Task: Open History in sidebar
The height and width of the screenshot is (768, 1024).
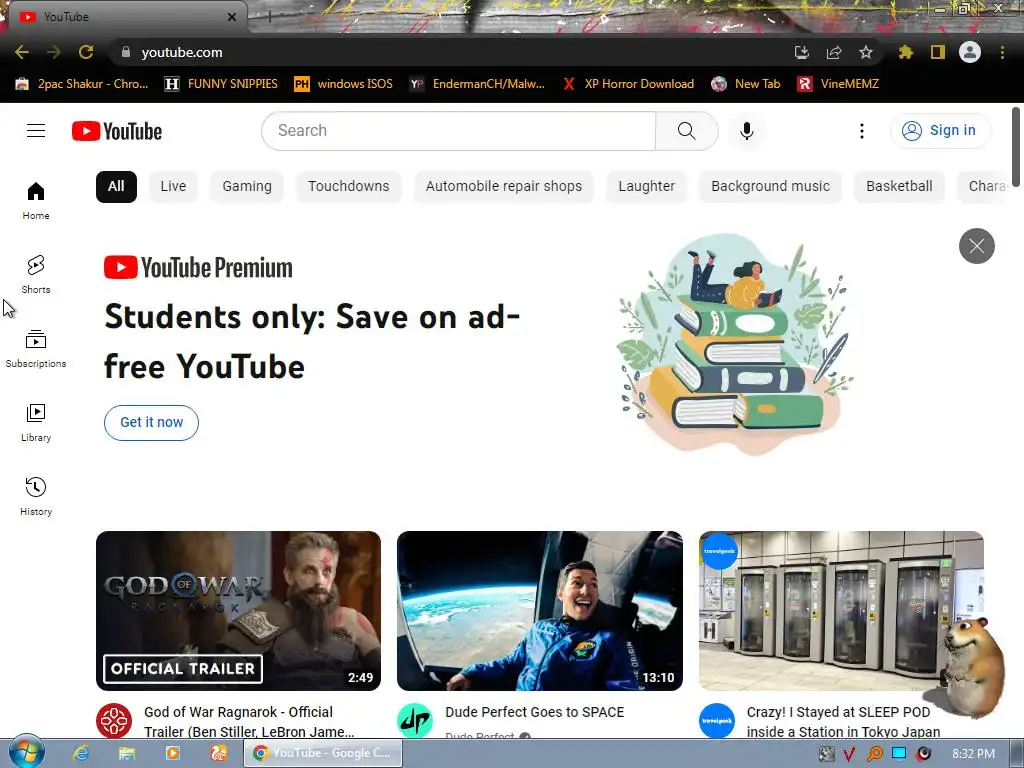Action: point(36,496)
